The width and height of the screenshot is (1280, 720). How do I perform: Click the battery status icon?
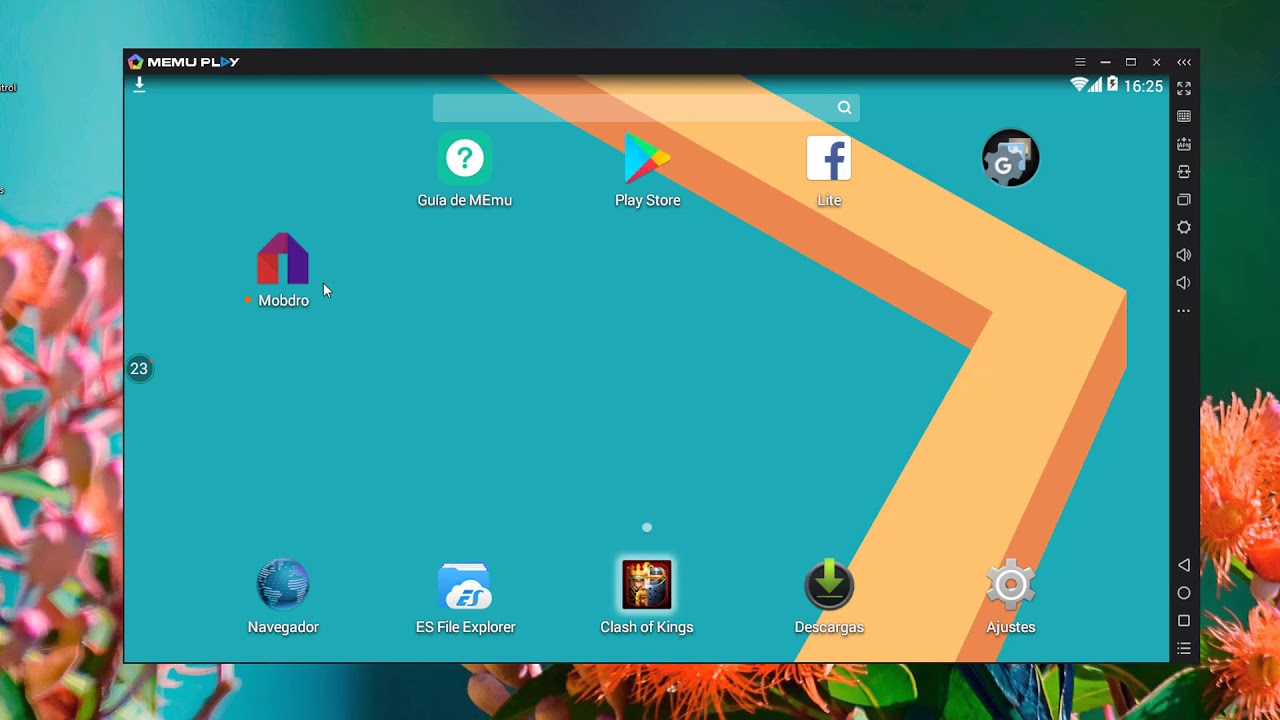click(x=1112, y=85)
